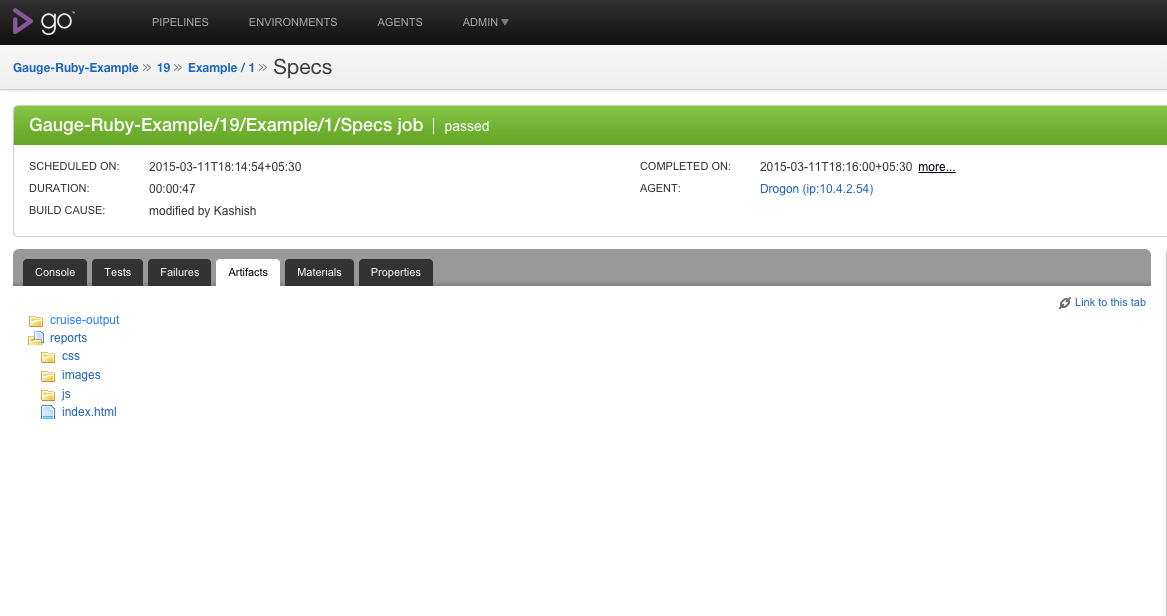Go to Pipelines in top navigation
Image resolution: width=1167 pixels, height=616 pixels.
(x=180, y=22)
